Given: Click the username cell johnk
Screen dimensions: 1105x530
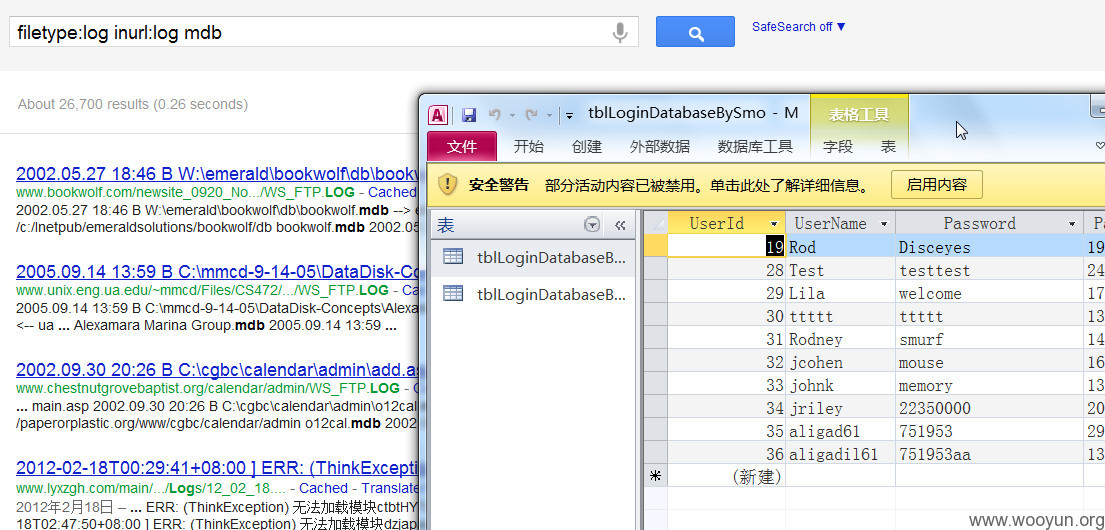Looking at the screenshot, I should 841,385.
